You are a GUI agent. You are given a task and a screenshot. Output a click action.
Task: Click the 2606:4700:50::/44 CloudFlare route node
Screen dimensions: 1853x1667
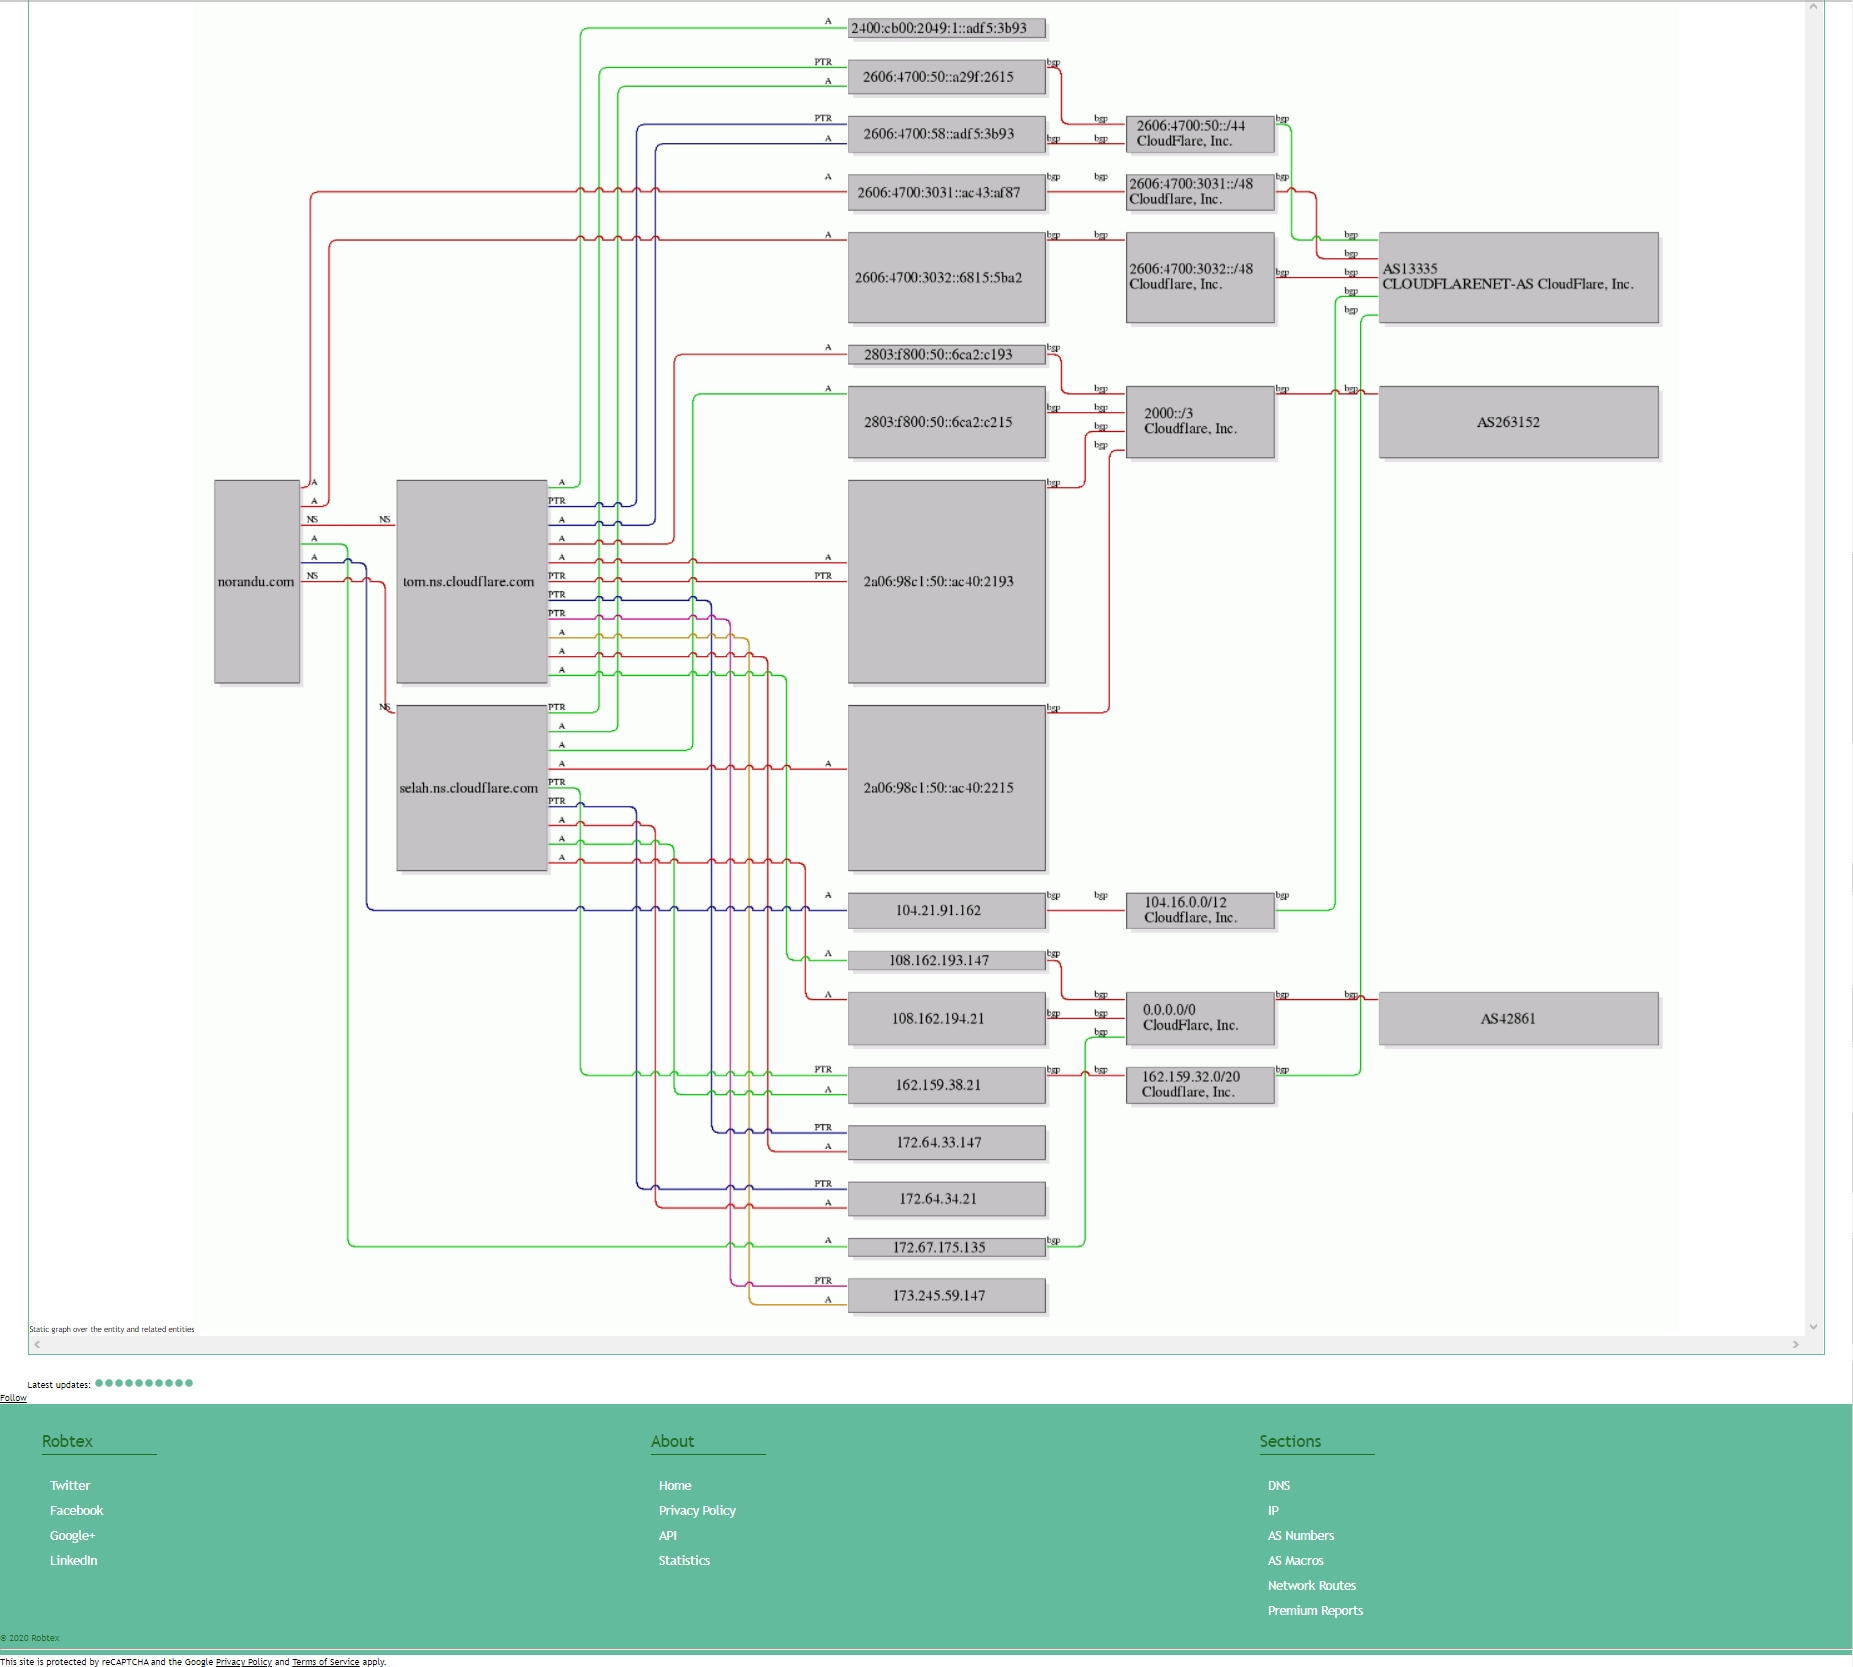(x=1200, y=134)
